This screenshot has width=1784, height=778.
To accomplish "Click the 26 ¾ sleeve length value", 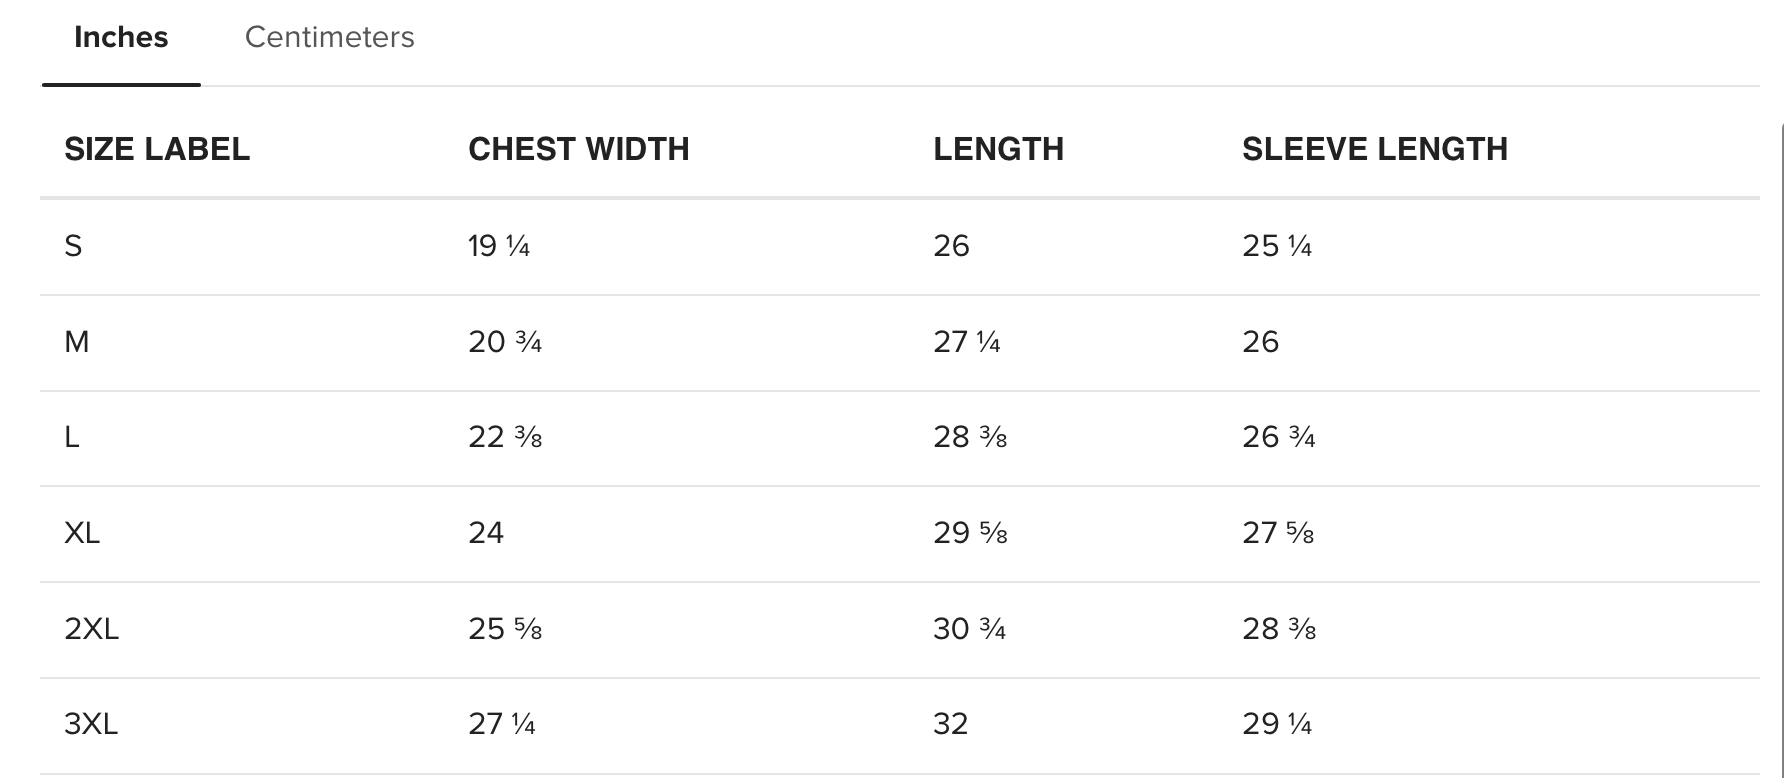I will (x=1279, y=437).
